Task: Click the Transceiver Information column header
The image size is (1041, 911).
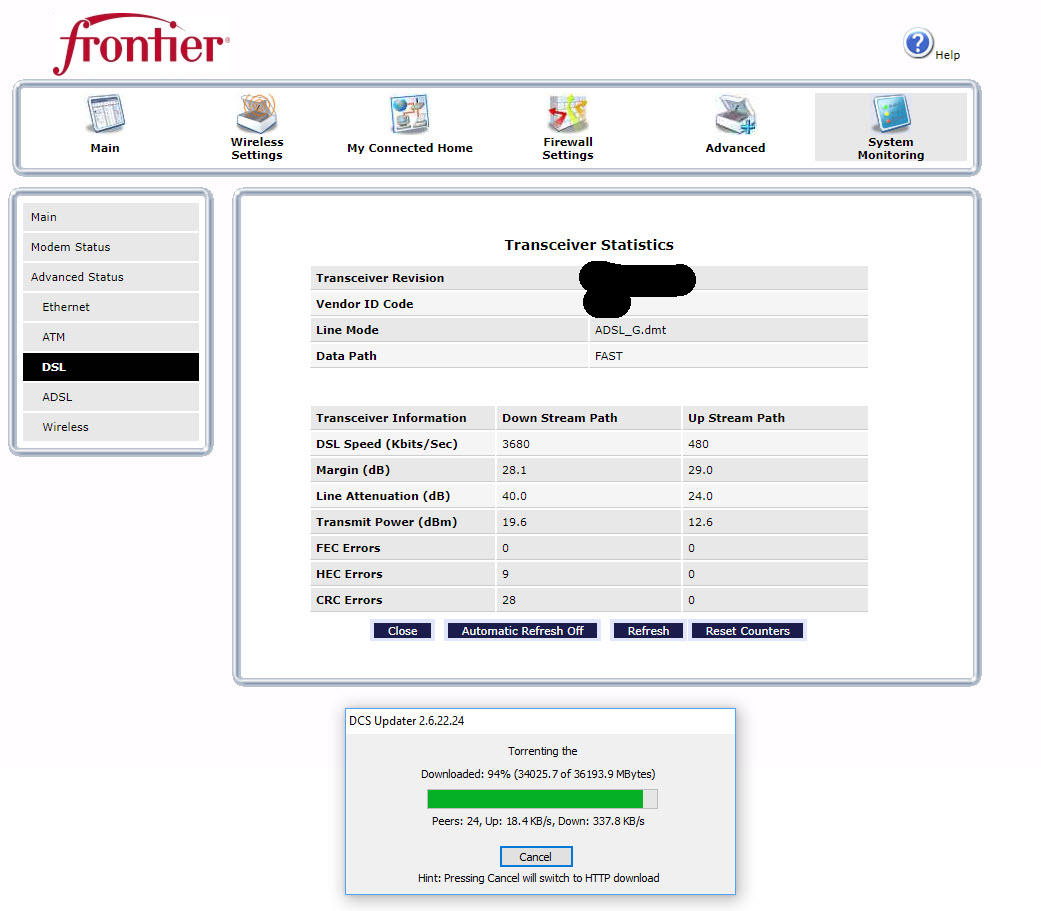Action: [391, 418]
